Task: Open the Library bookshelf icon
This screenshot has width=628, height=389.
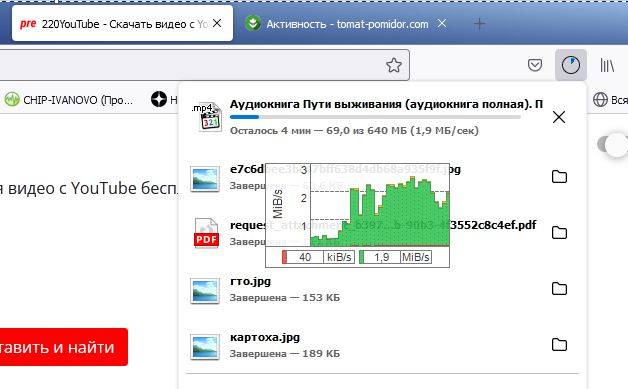Action: [607, 65]
